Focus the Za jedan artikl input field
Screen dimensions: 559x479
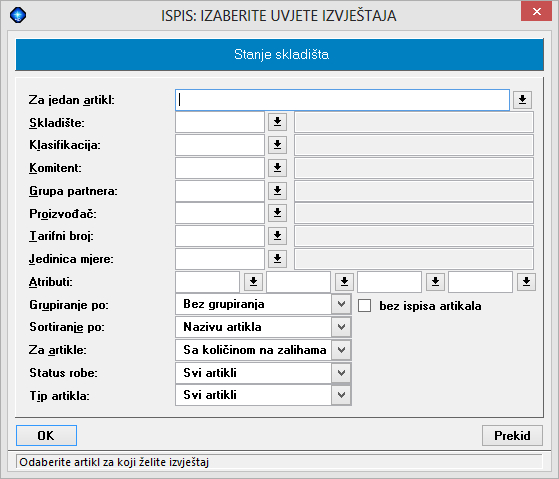click(x=342, y=100)
